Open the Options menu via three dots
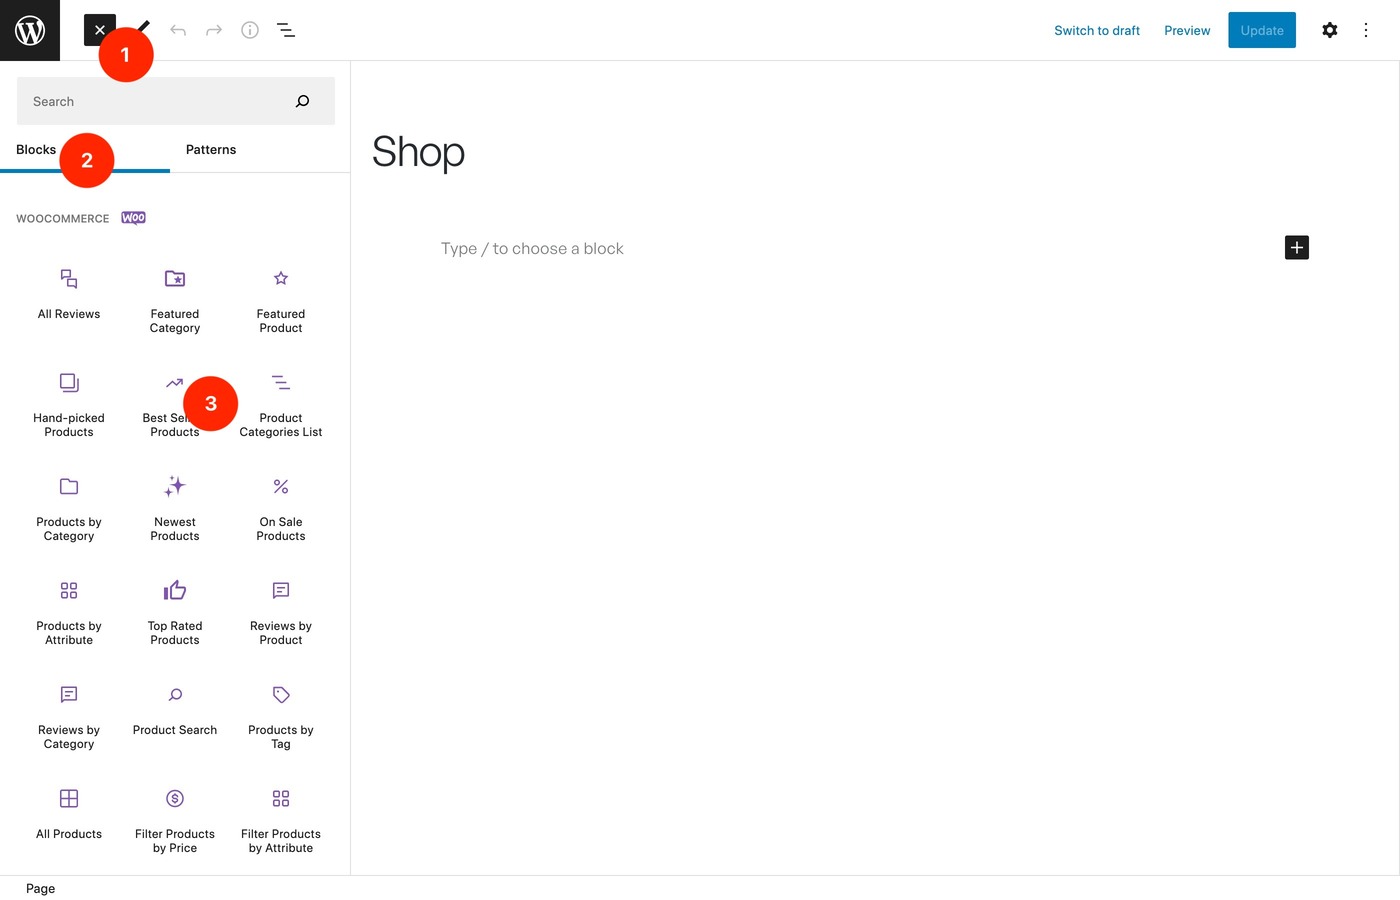The image size is (1400, 900). (1366, 30)
